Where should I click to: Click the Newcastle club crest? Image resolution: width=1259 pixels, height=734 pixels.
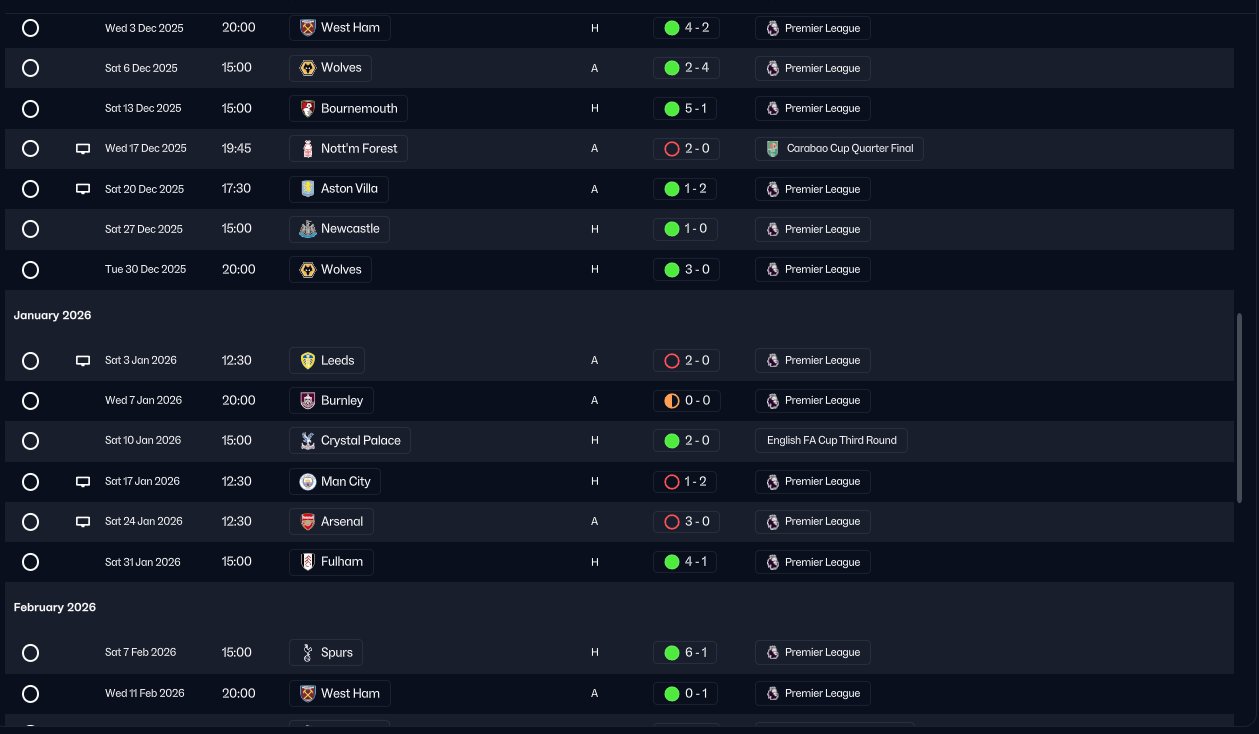coord(308,229)
